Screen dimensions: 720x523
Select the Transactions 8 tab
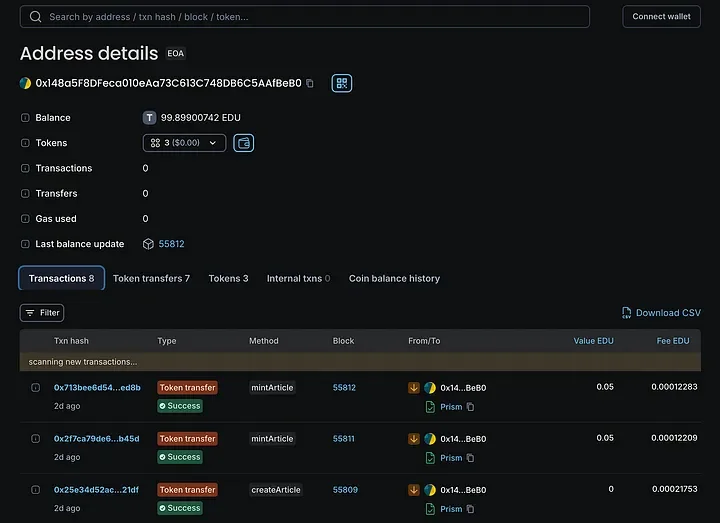point(62,278)
